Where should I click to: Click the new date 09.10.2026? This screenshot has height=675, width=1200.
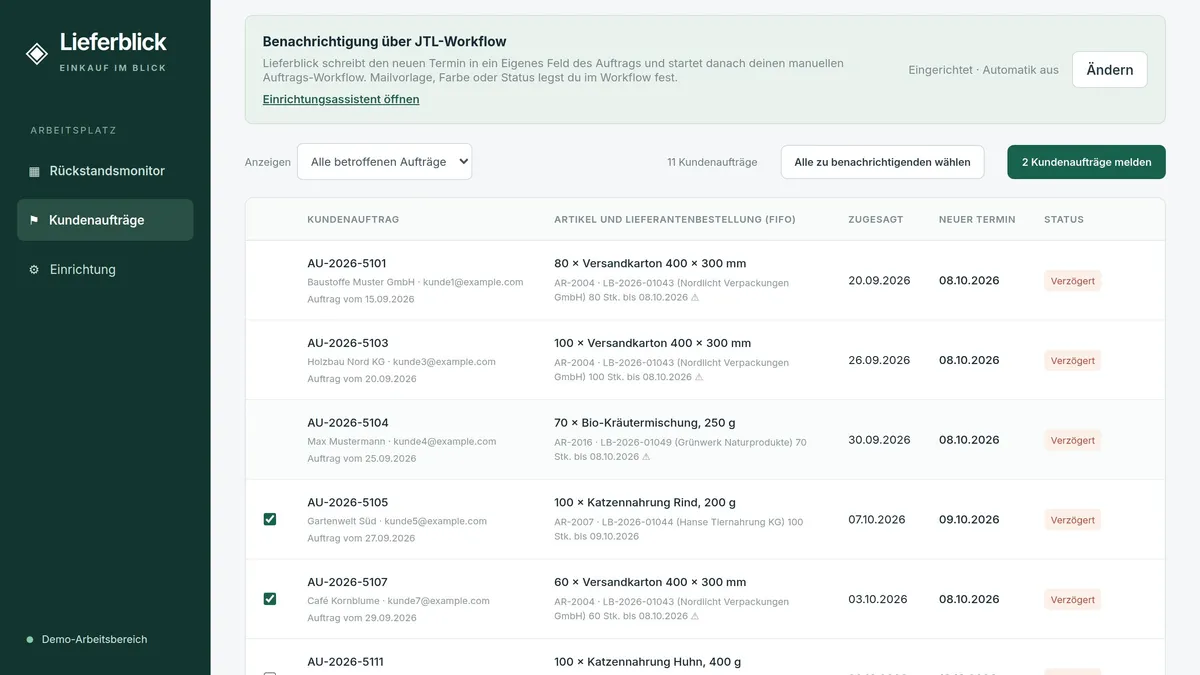pos(969,520)
